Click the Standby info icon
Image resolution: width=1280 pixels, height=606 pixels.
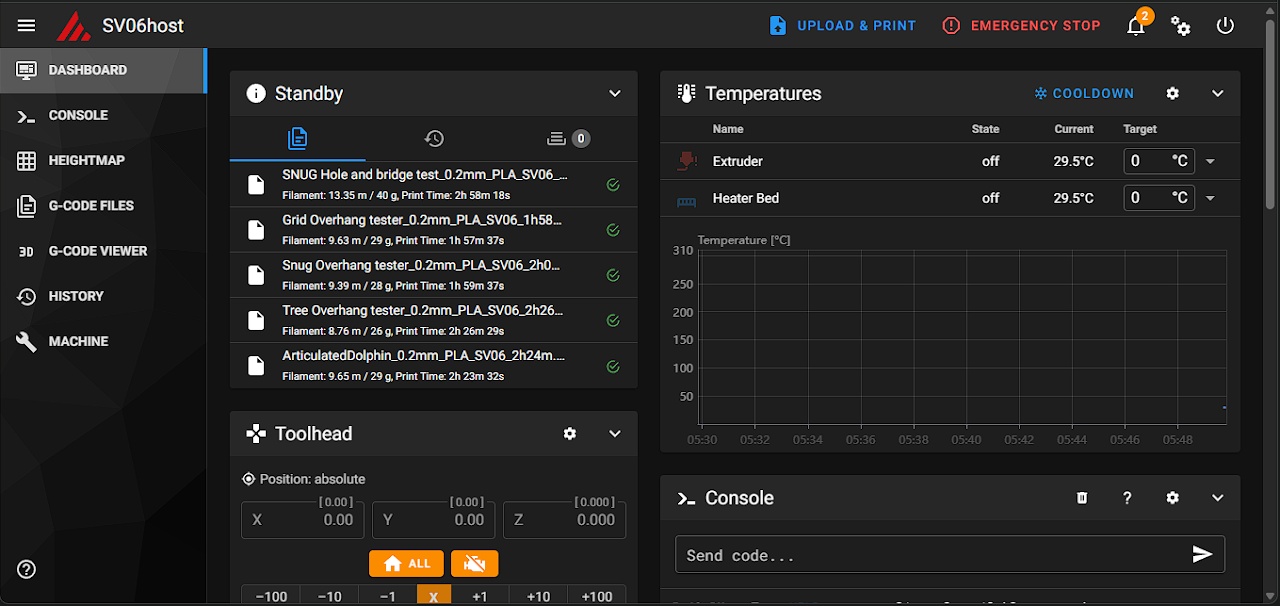(x=256, y=93)
